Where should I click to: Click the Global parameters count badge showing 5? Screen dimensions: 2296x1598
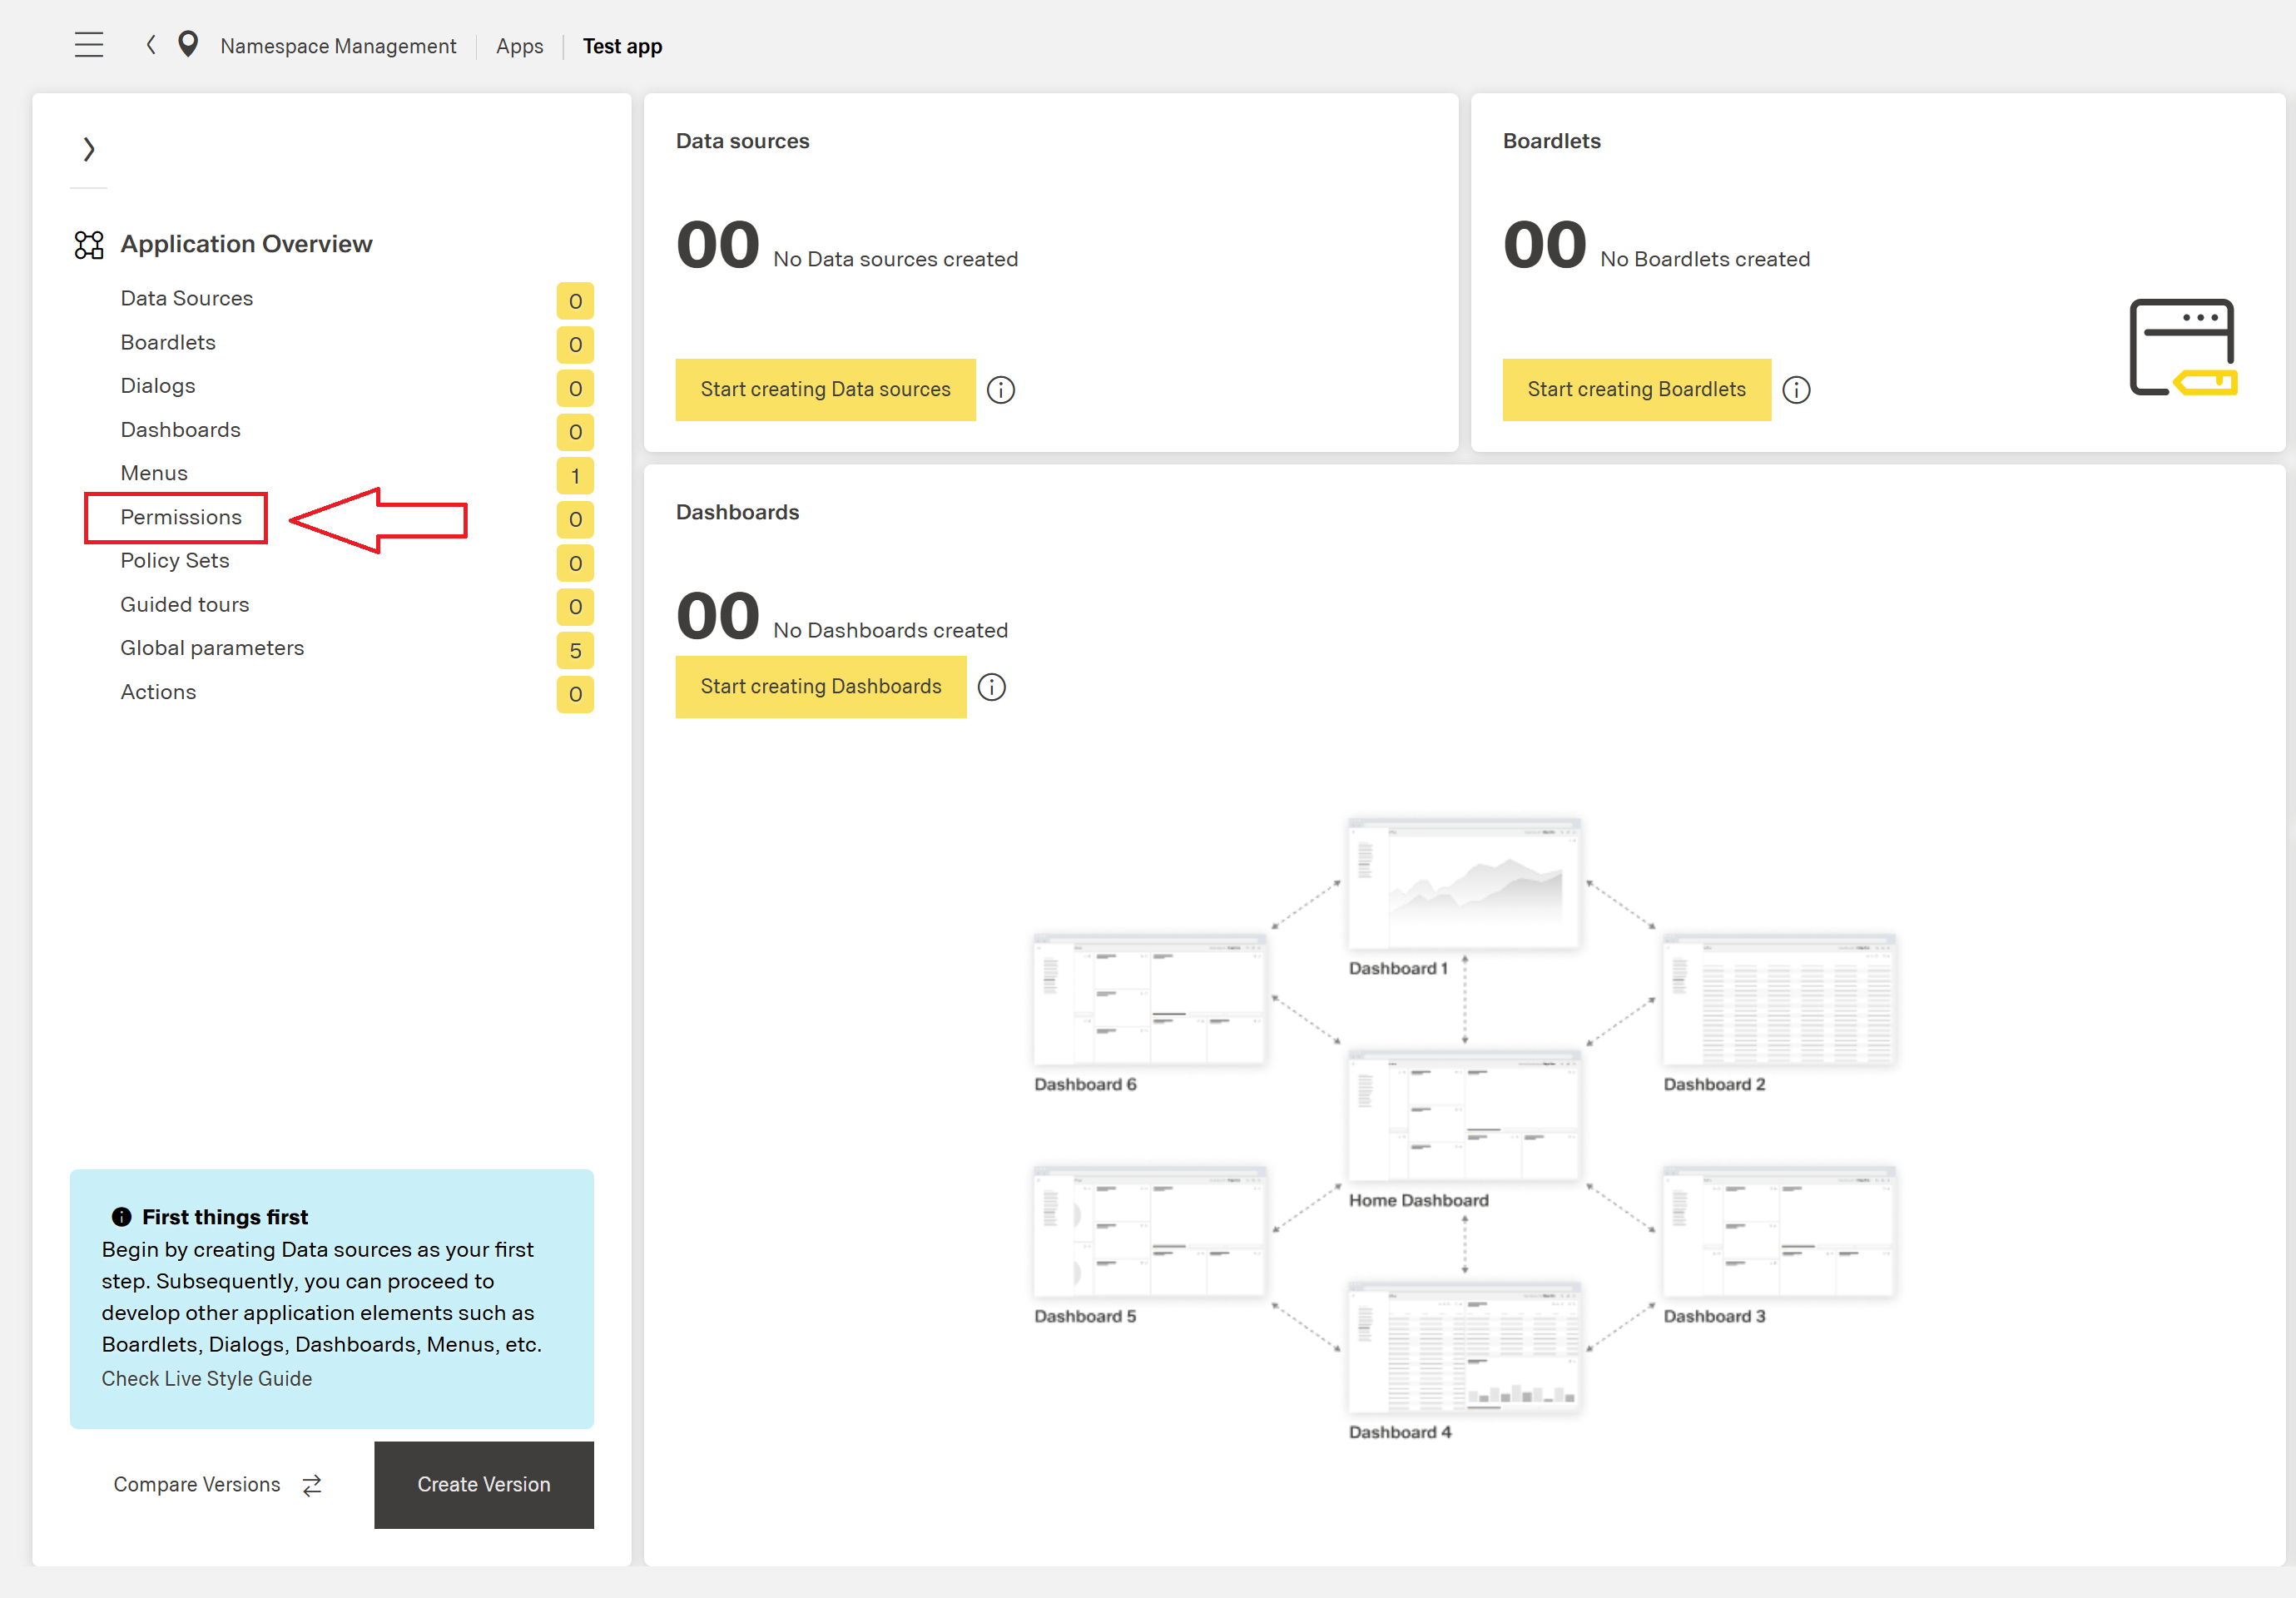pyautogui.click(x=575, y=650)
